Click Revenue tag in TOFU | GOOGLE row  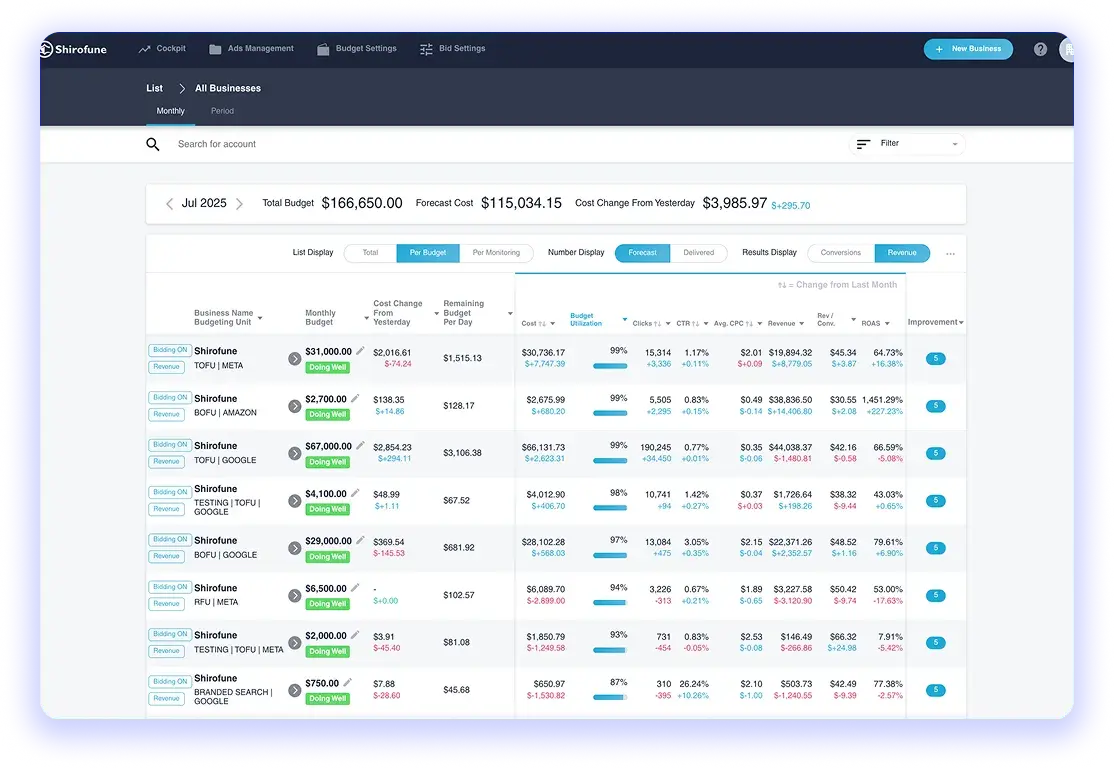pyautogui.click(x=166, y=462)
